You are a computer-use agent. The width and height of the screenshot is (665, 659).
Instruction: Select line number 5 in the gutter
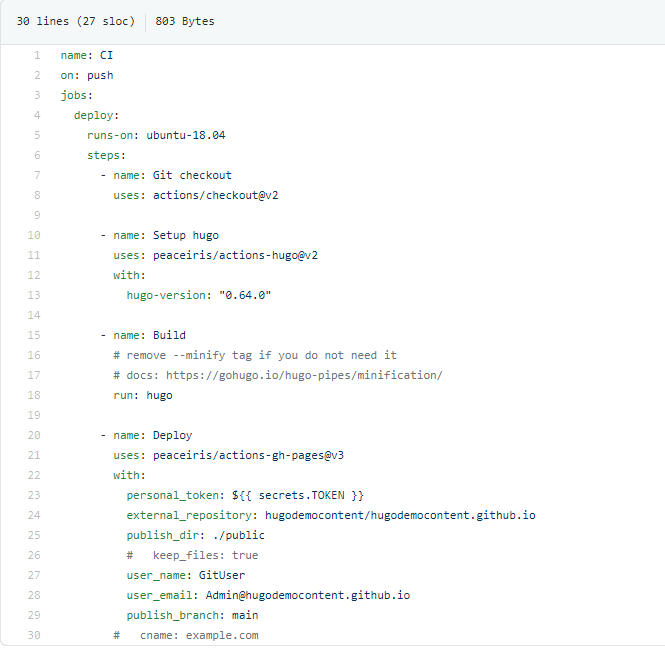coord(37,135)
